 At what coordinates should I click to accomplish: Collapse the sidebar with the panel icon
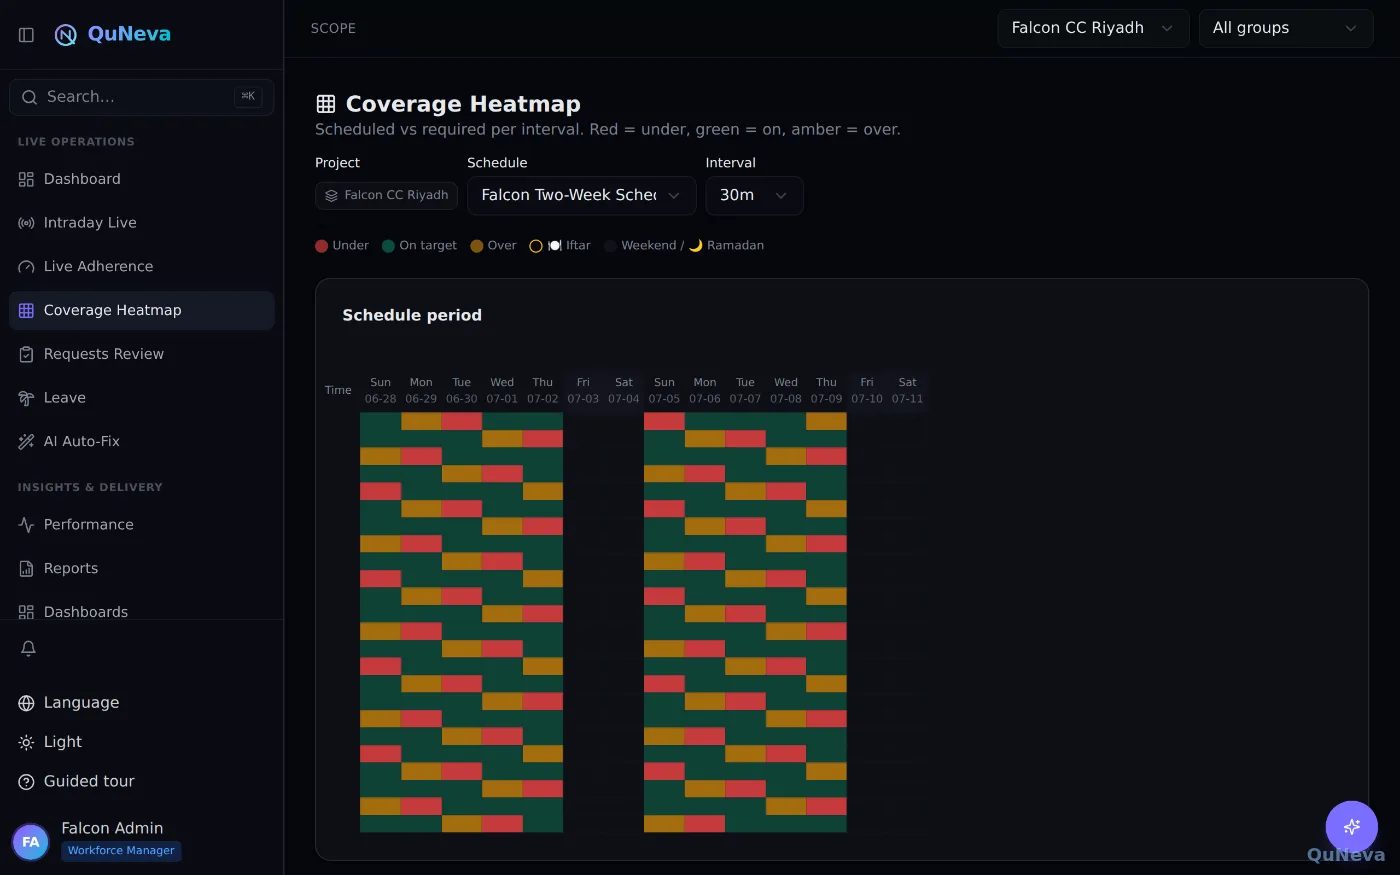click(x=27, y=35)
